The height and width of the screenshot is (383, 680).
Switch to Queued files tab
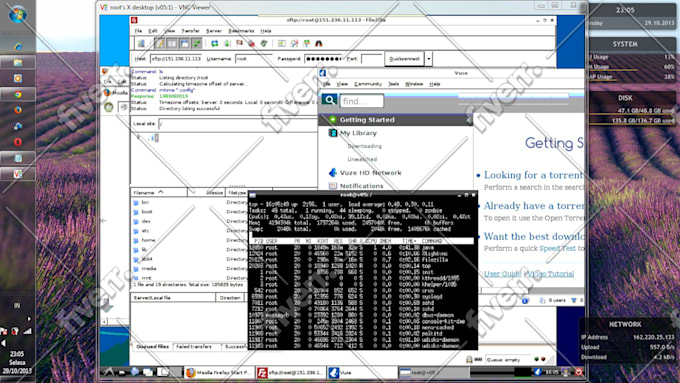(152, 347)
